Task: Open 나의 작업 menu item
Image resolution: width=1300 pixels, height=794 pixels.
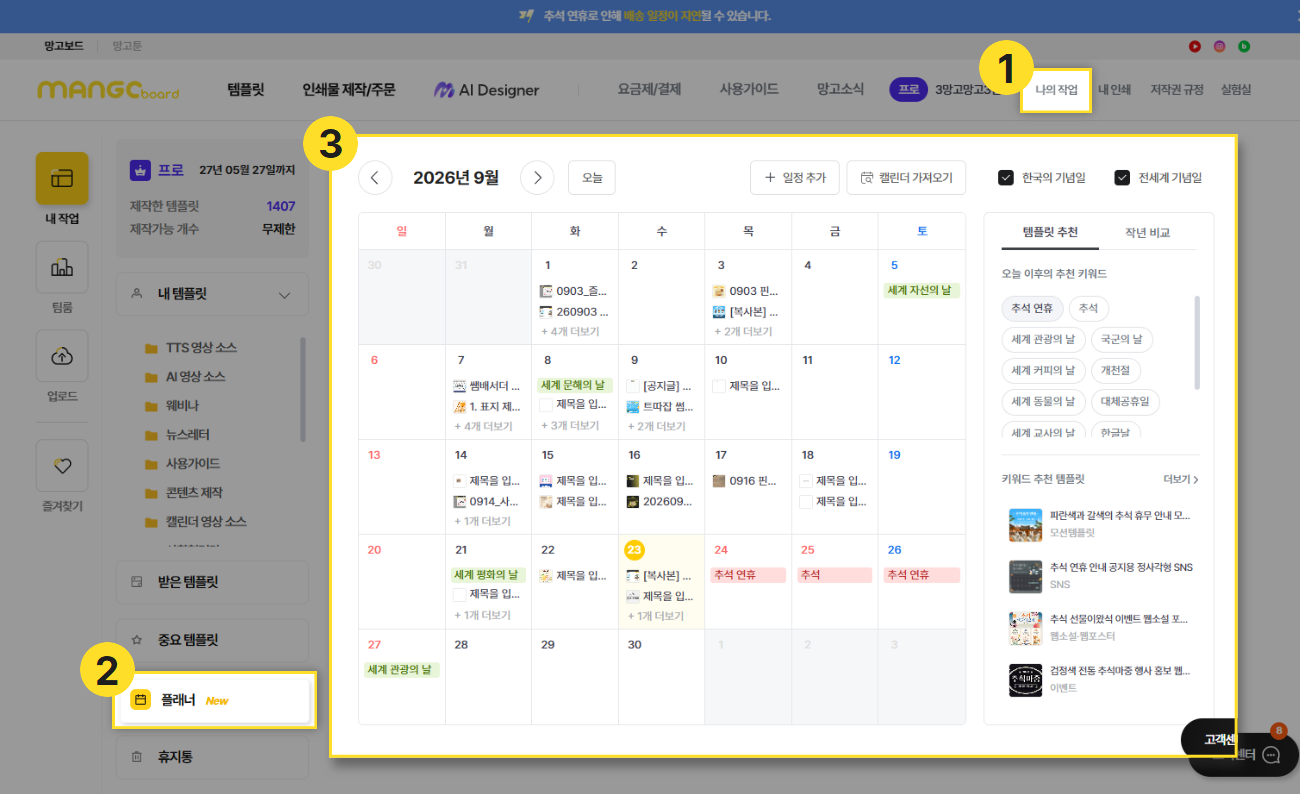Action: point(1056,90)
